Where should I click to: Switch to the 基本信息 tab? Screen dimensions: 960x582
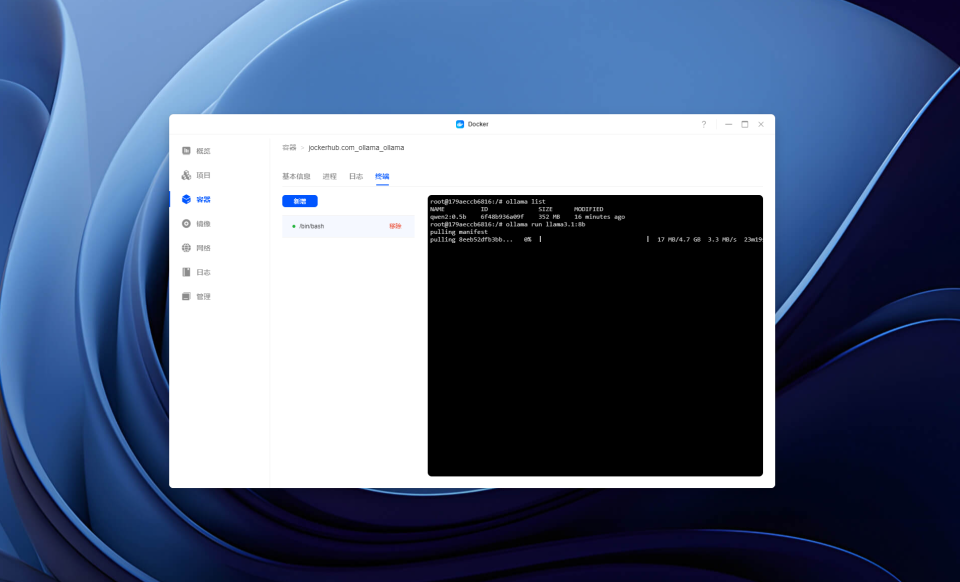pos(296,176)
